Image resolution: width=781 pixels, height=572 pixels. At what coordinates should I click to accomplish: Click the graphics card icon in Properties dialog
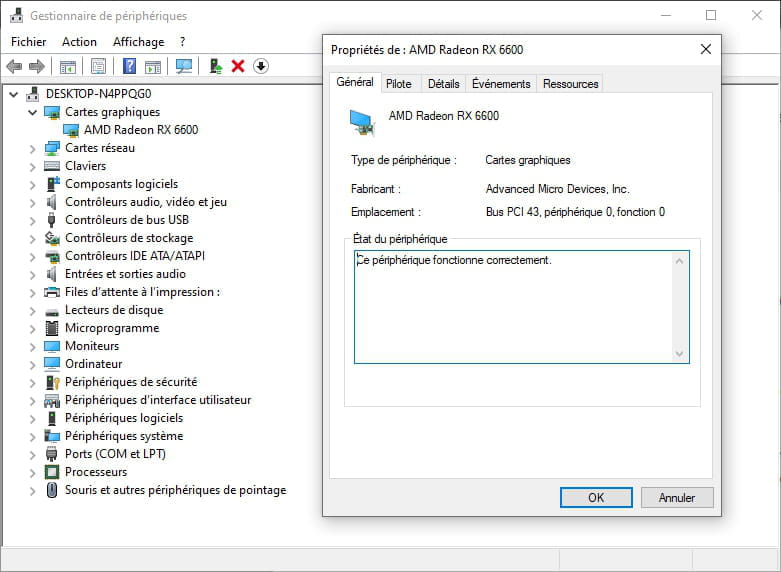(362, 123)
